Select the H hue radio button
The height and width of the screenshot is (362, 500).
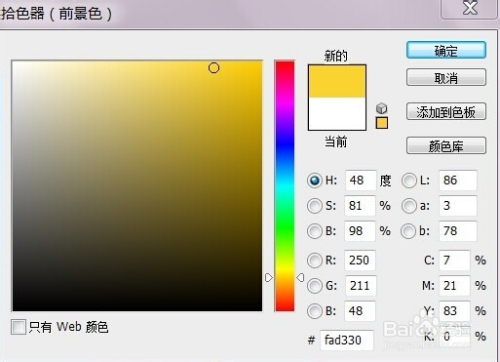tap(314, 181)
